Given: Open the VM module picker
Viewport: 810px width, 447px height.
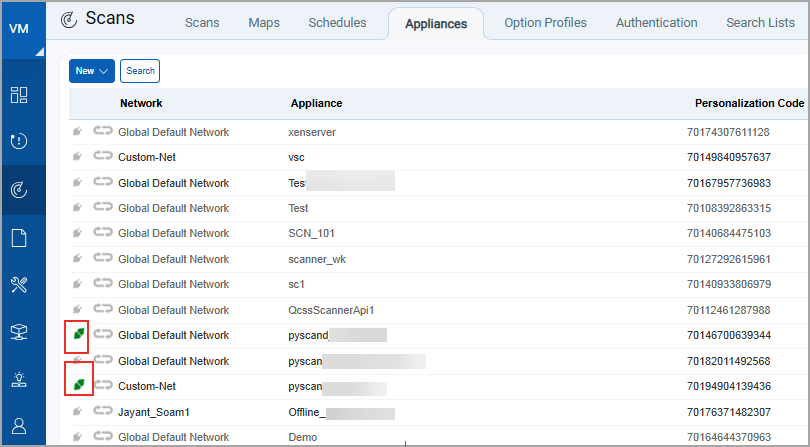Looking at the screenshot, I should coord(23,30).
